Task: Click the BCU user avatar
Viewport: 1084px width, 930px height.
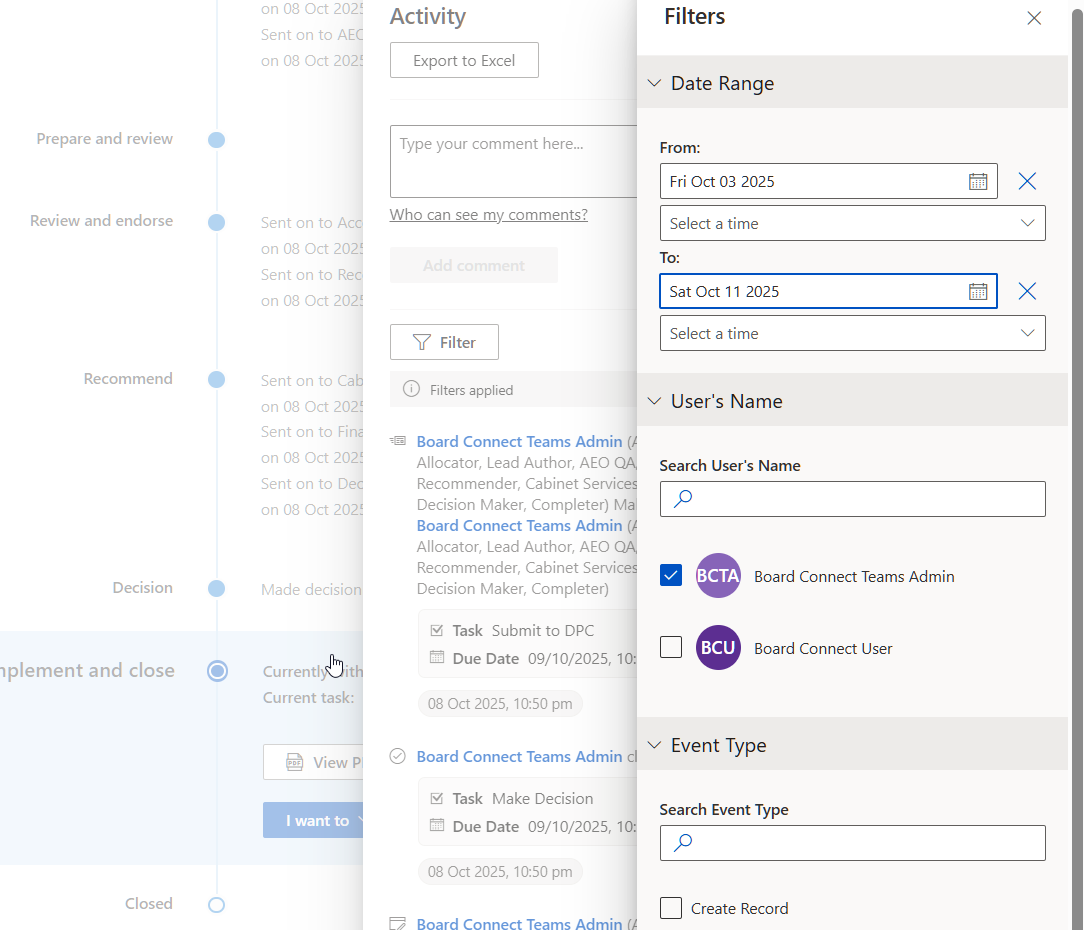Action: (718, 648)
